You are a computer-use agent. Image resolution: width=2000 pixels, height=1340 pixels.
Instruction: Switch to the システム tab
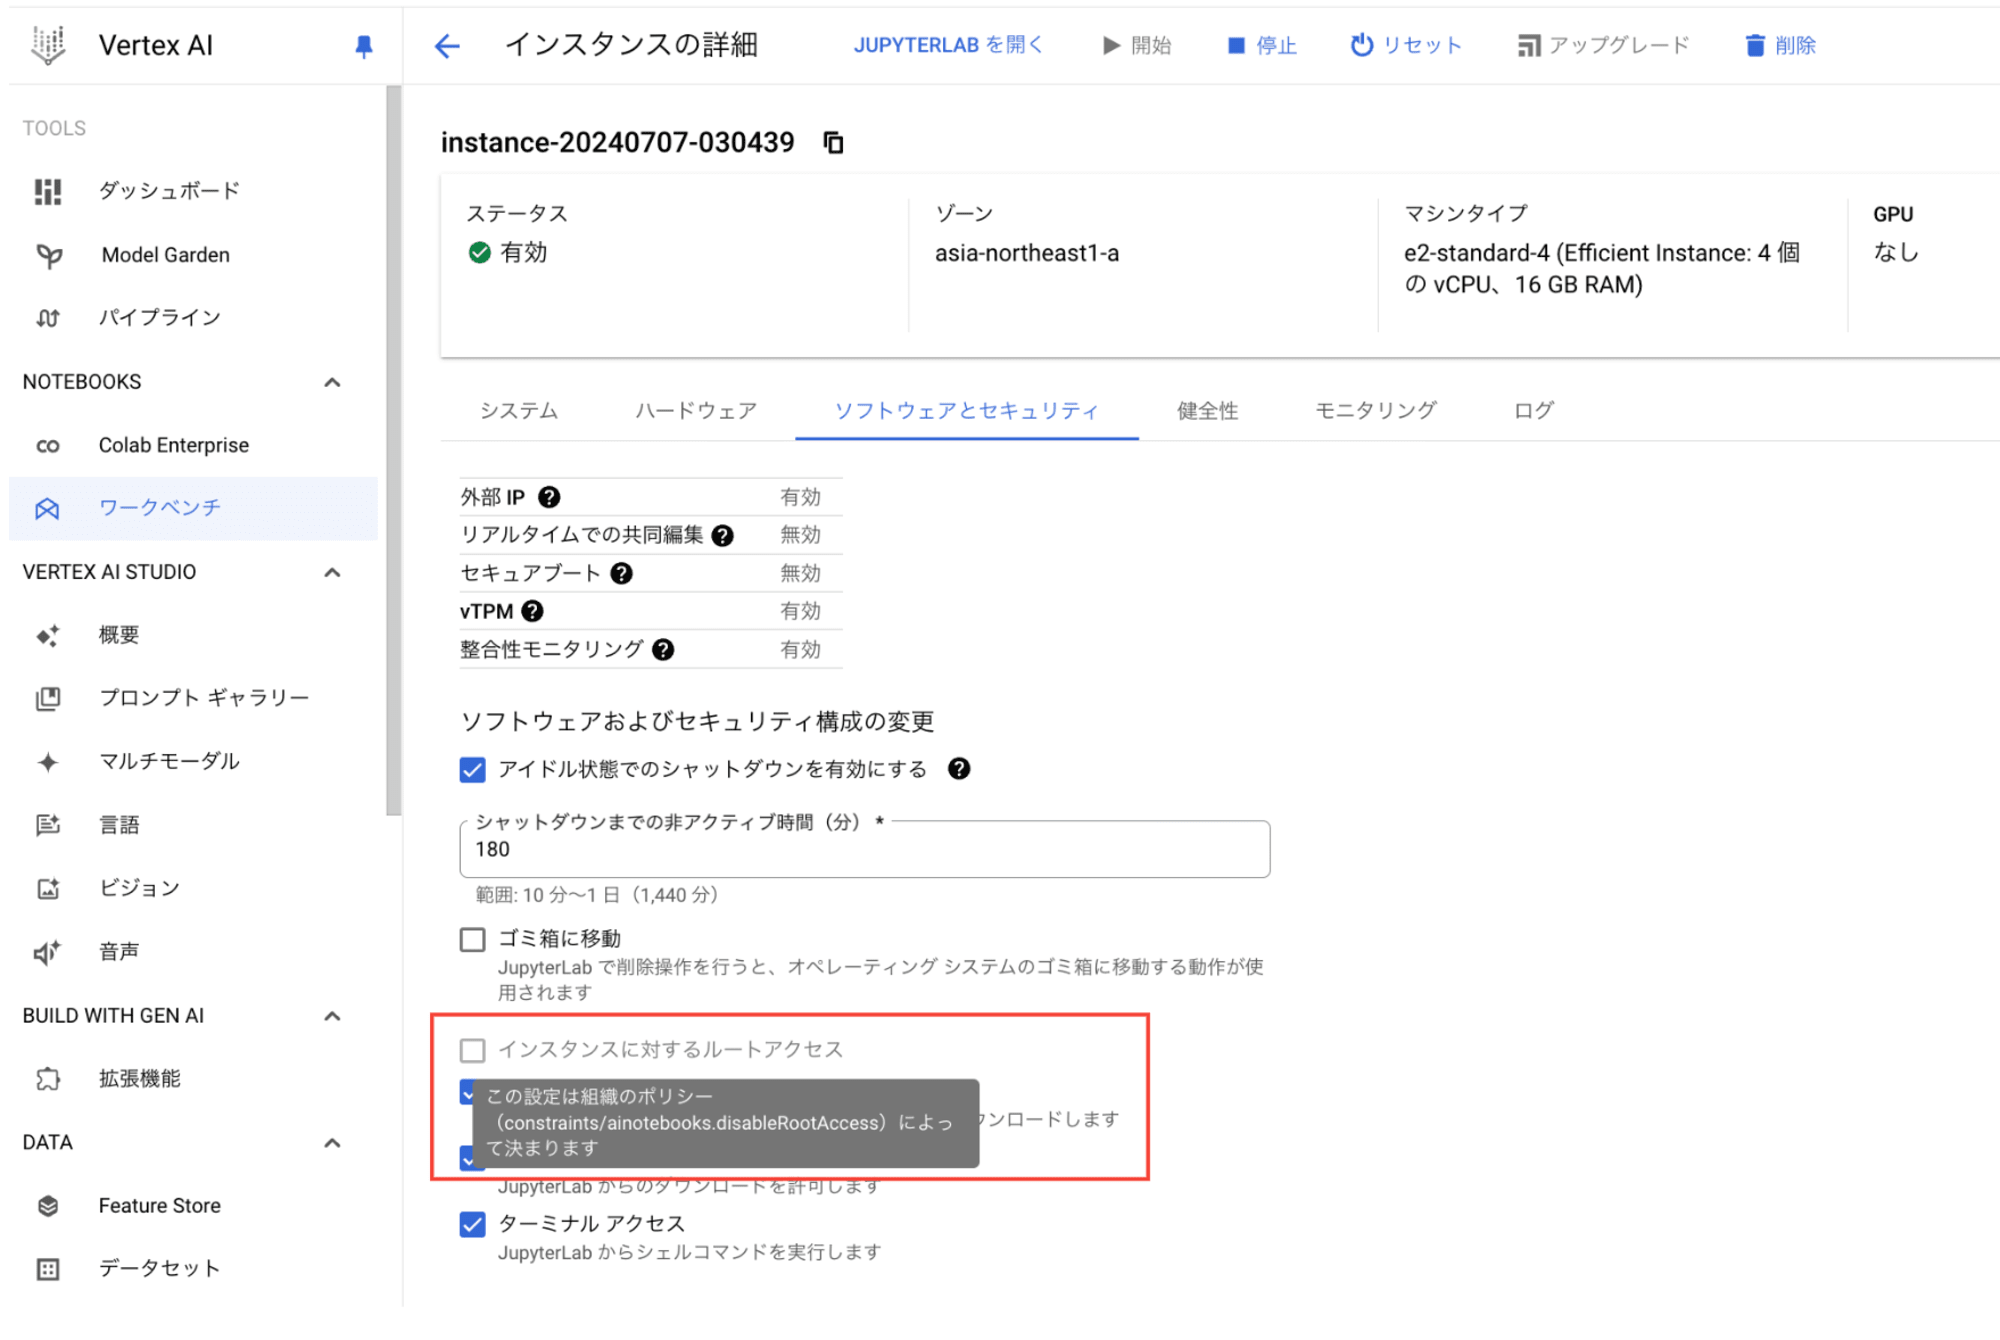point(519,411)
